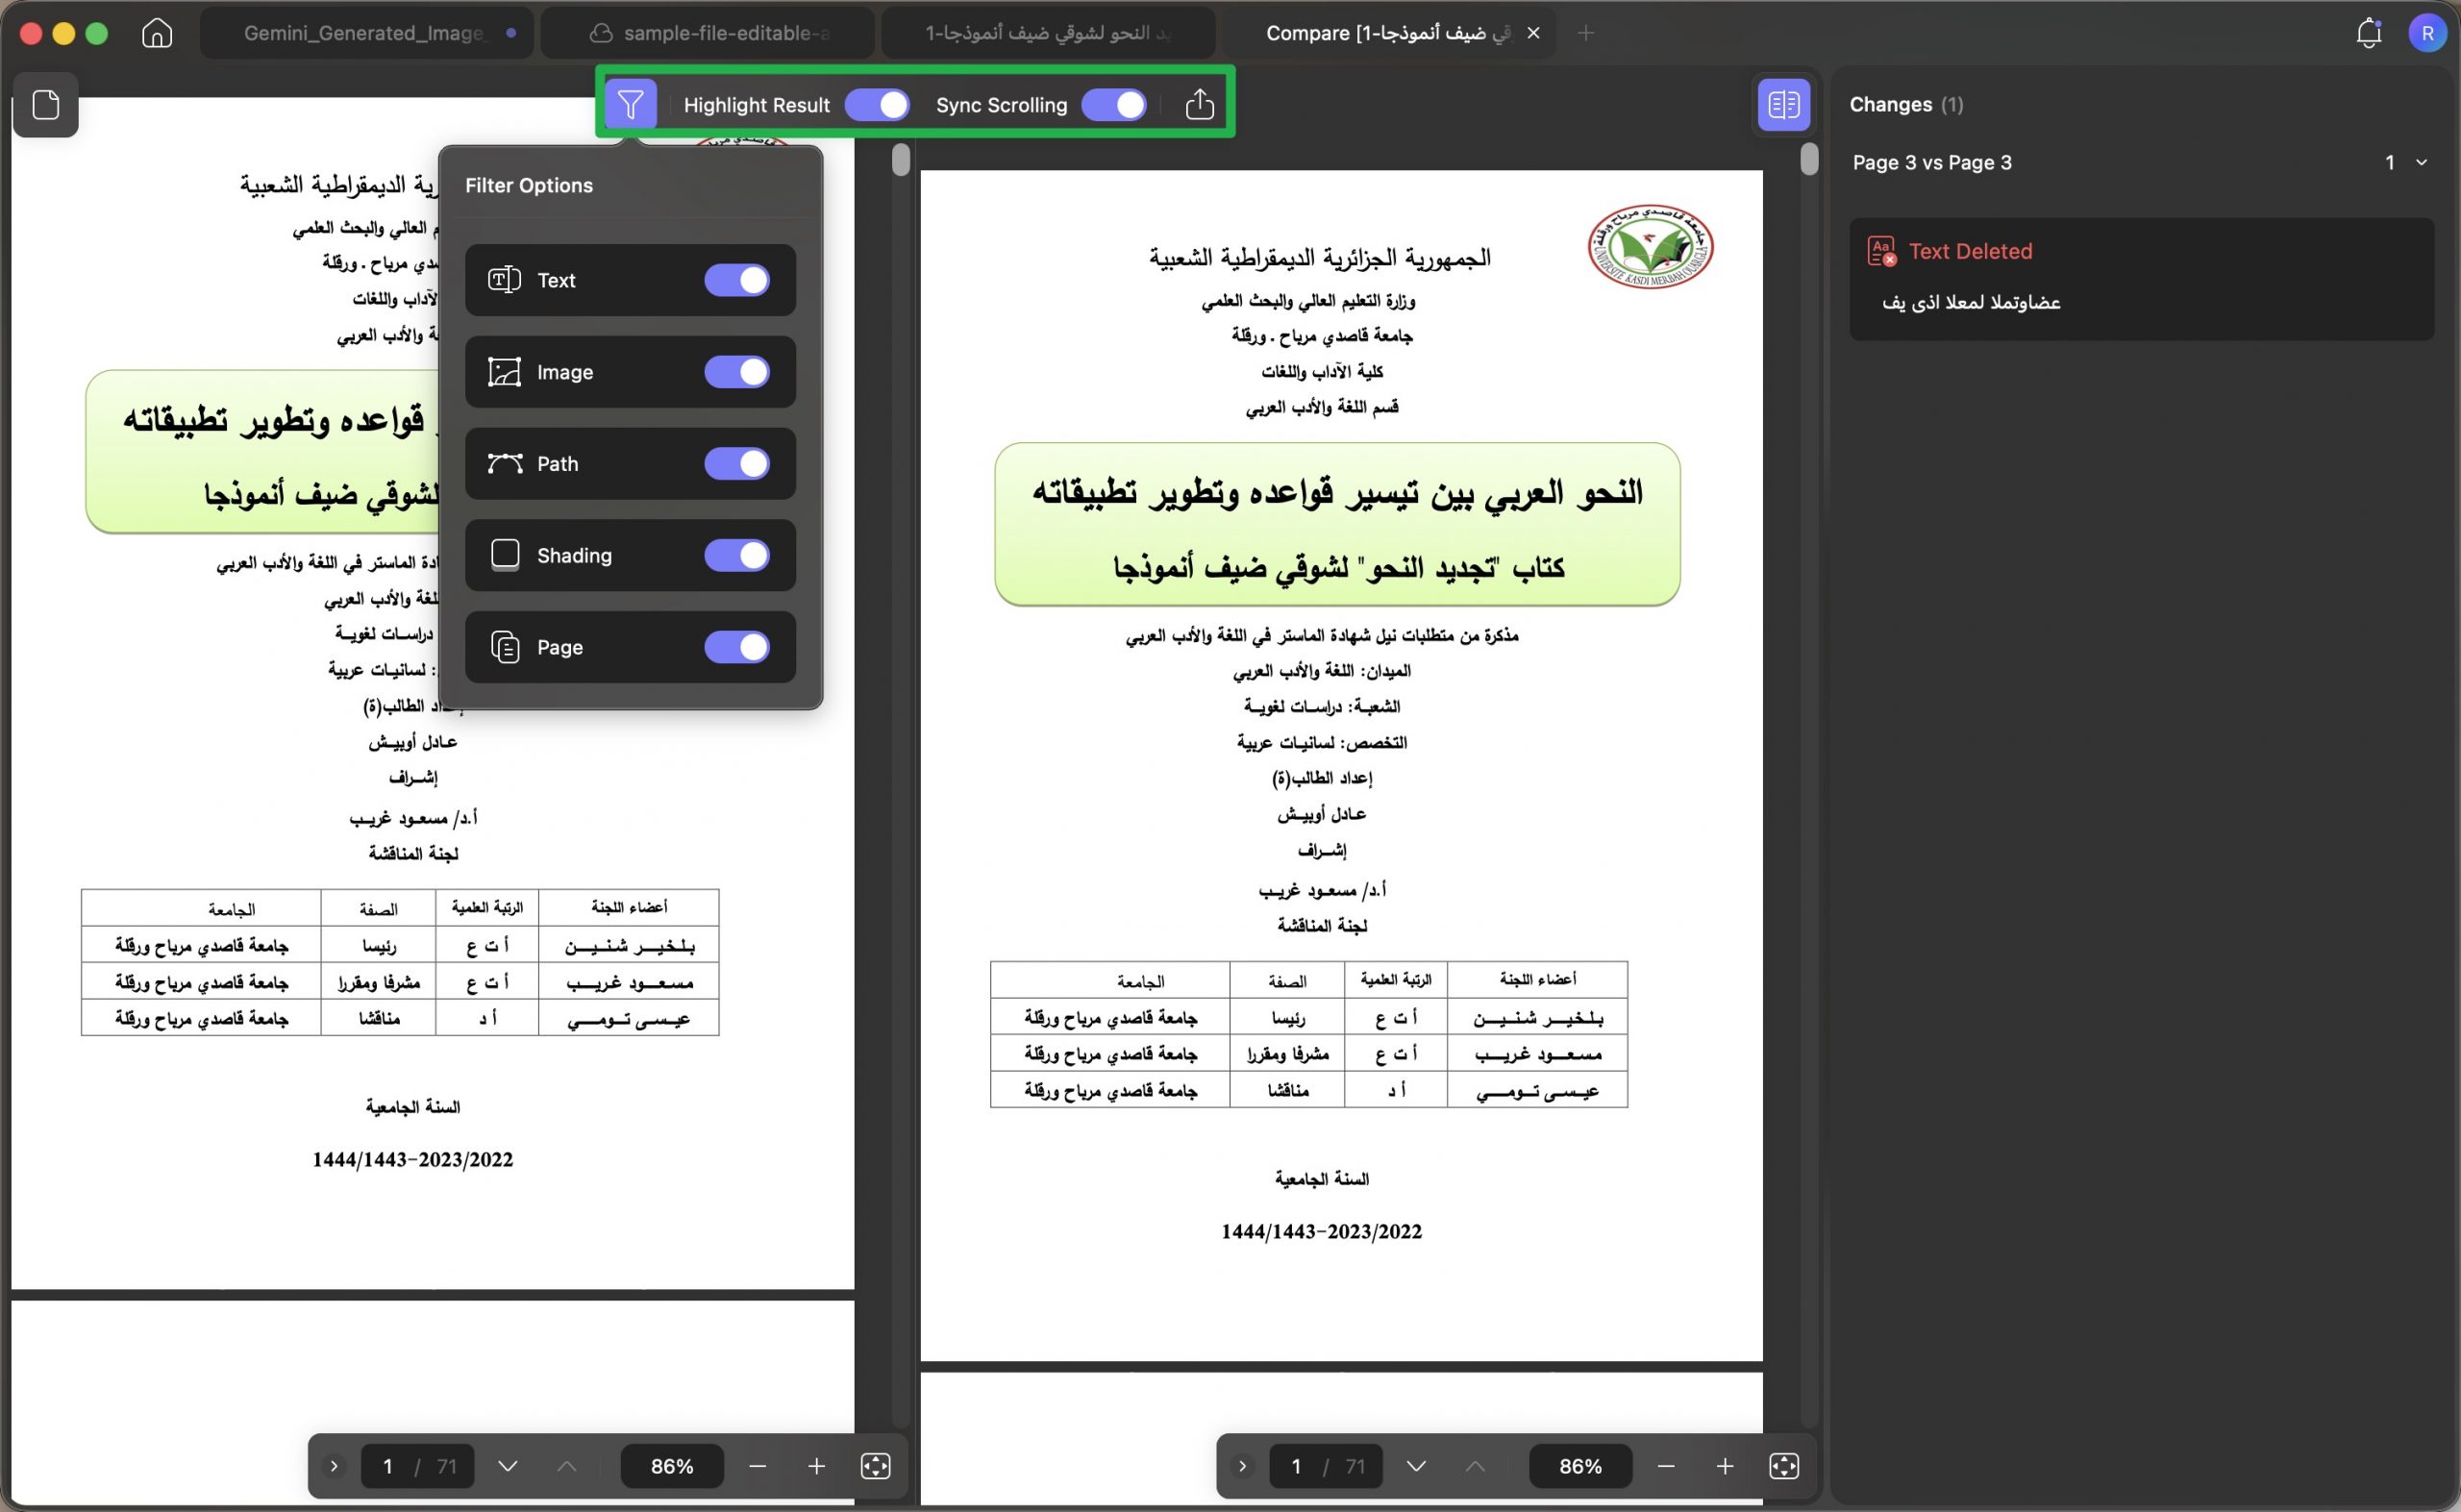Click the university logo in right document

[x=1650, y=247]
